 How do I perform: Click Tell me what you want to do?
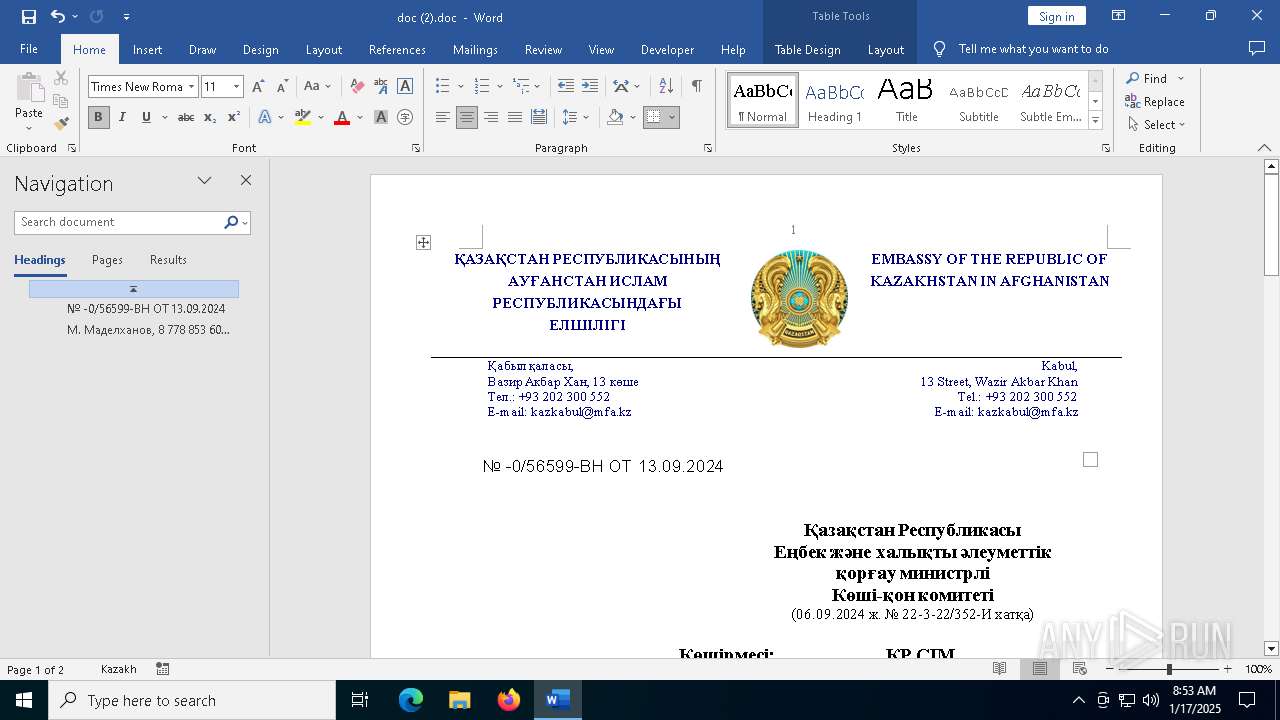point(1033,49)
